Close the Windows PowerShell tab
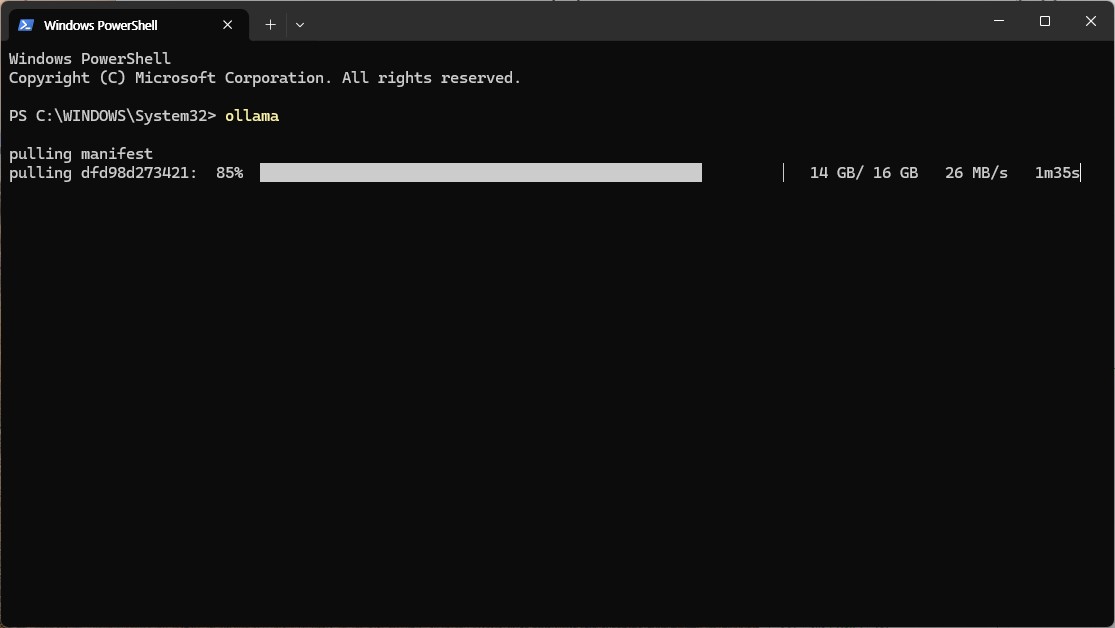This screenshot has width=1115, height=628. 228,25
